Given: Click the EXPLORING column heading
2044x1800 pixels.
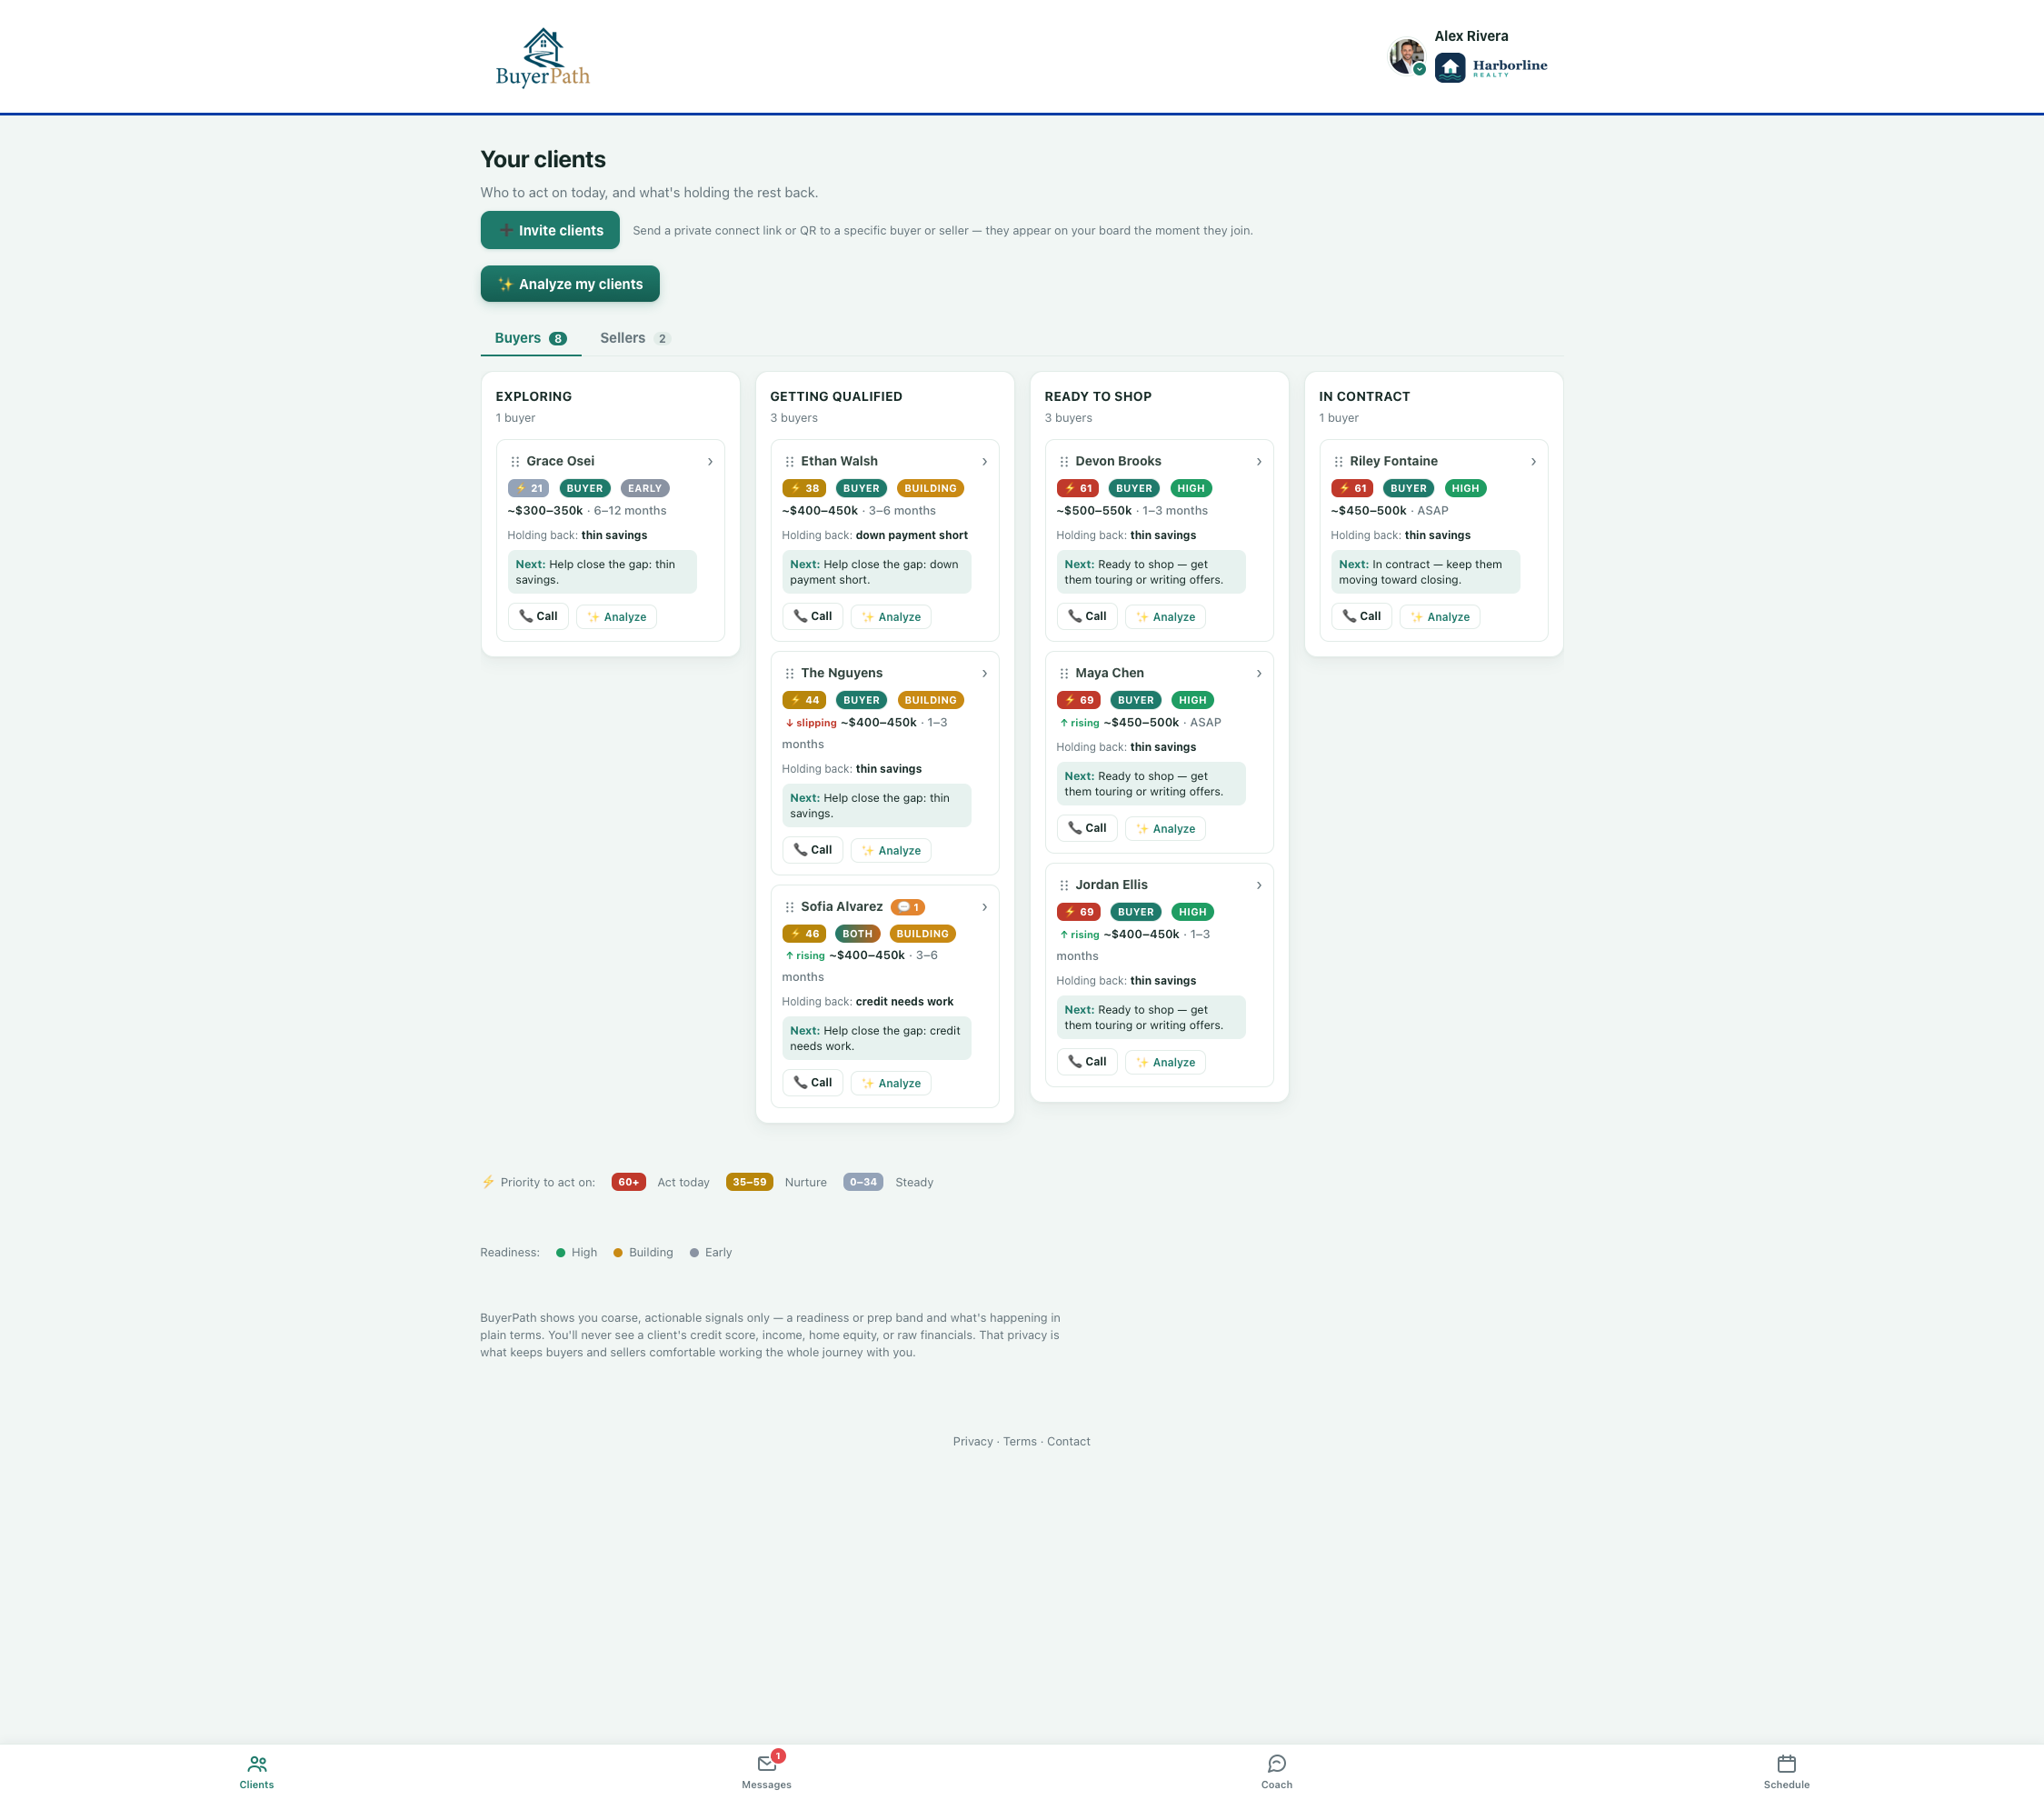Looking at the screenshot, I should [534, 397].
